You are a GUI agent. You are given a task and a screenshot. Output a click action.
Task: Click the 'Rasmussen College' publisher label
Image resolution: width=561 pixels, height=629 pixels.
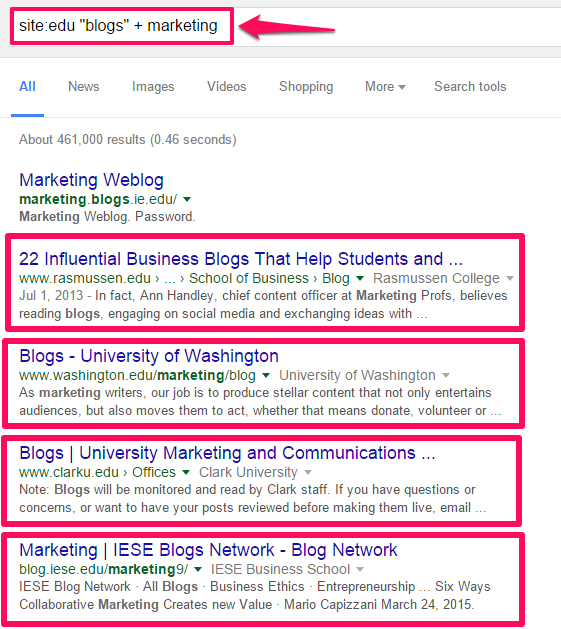pos(436,278)
